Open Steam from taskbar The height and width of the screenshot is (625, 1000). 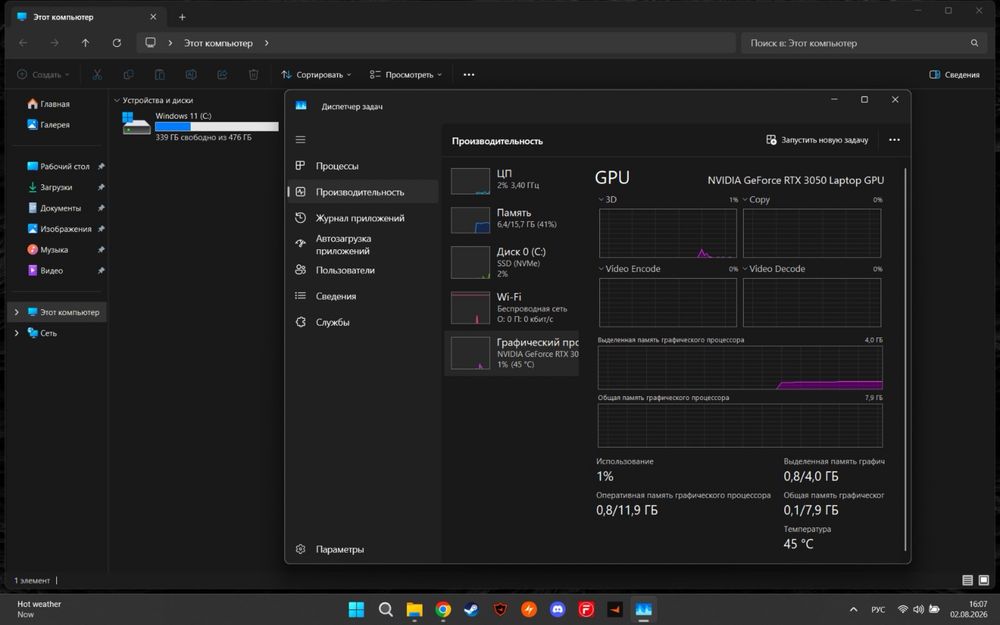471,610
